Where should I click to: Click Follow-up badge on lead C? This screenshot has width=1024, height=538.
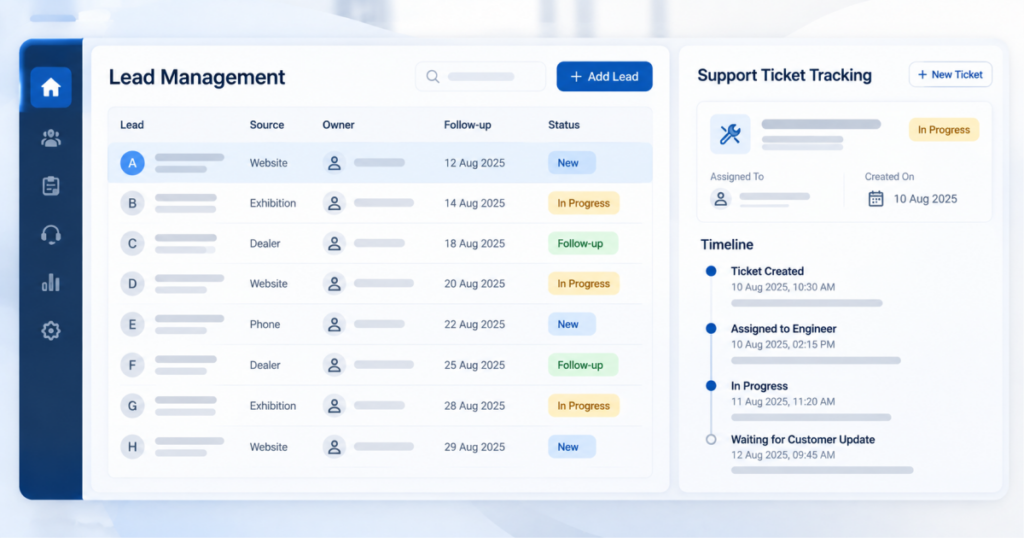583,244
